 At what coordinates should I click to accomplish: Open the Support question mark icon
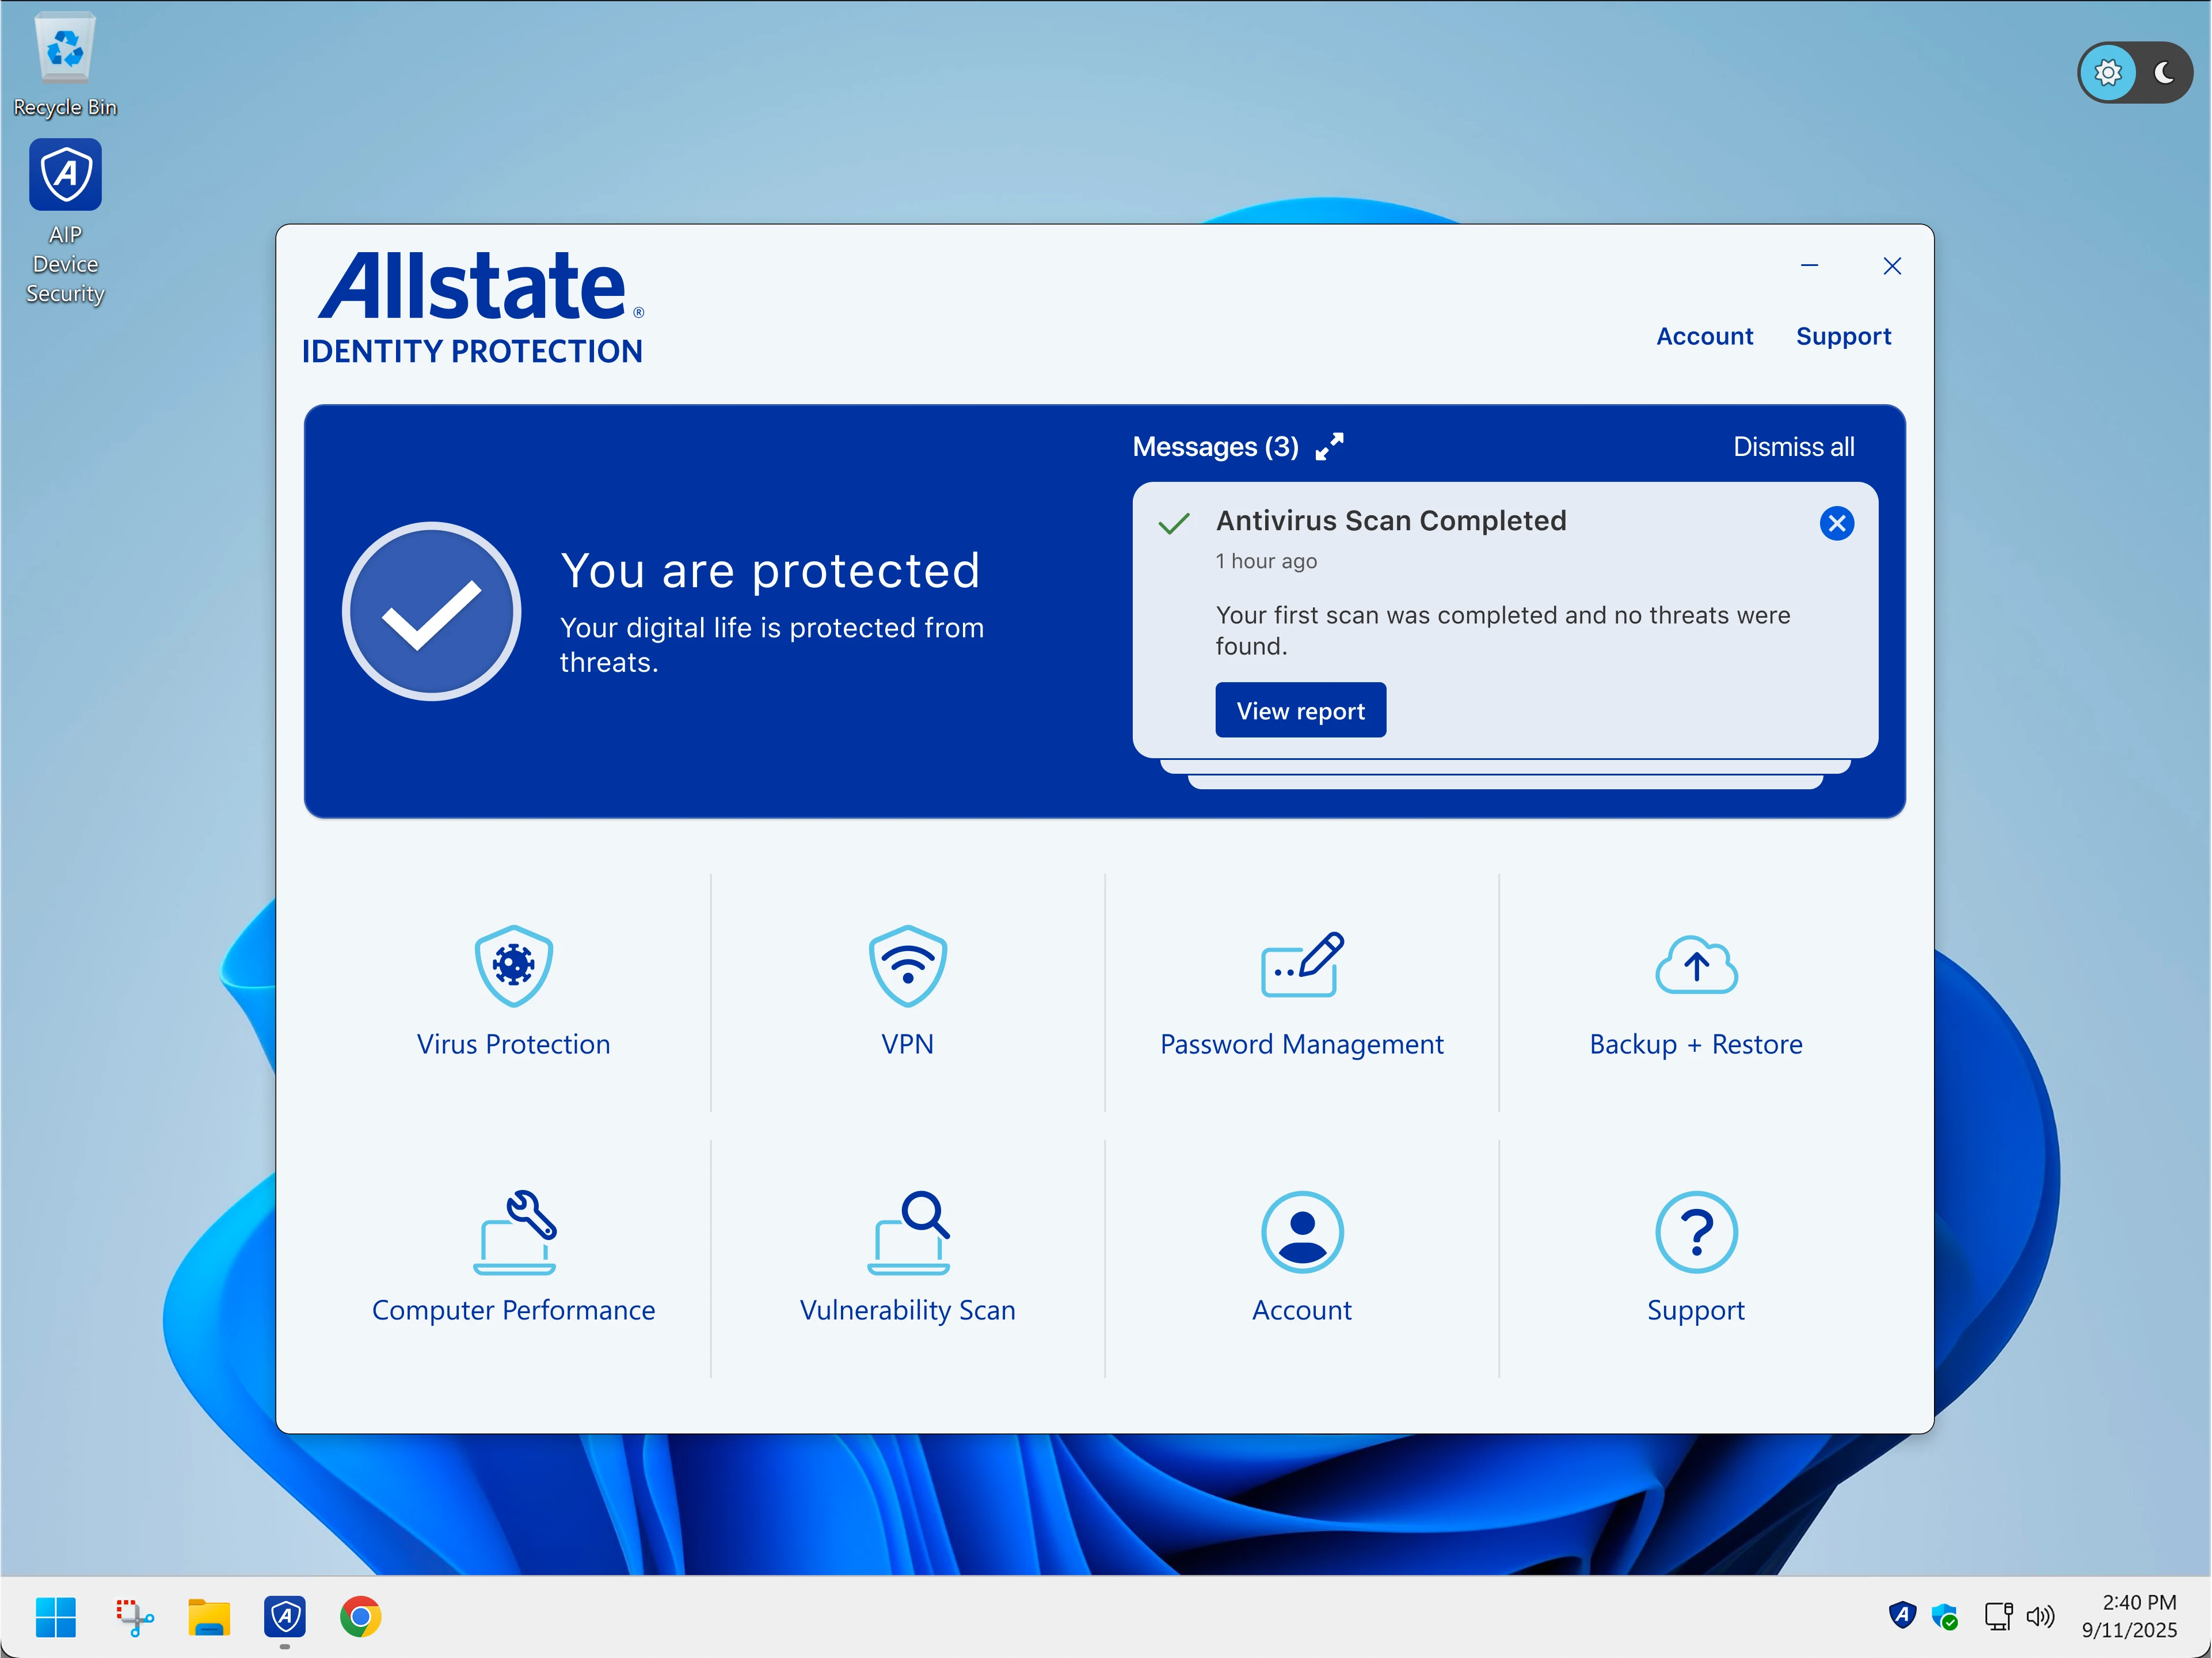[1696, 1232]
